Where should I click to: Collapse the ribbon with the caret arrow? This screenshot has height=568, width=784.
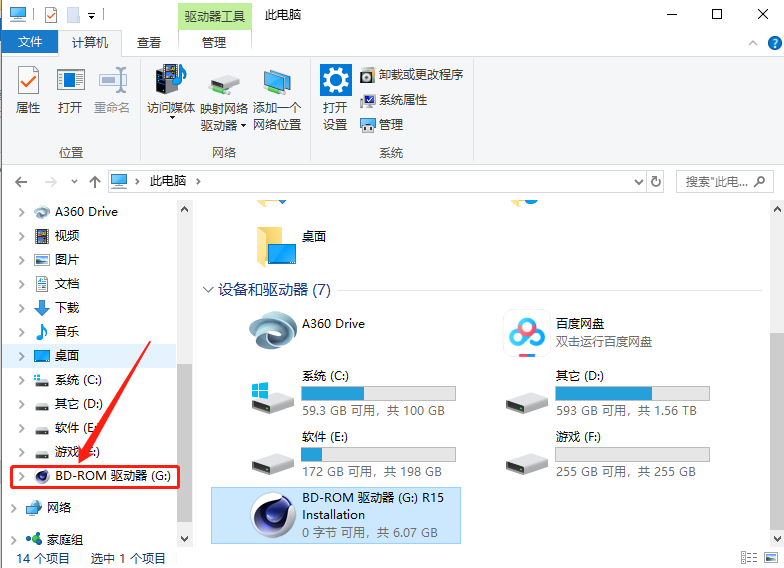(753, 44)
